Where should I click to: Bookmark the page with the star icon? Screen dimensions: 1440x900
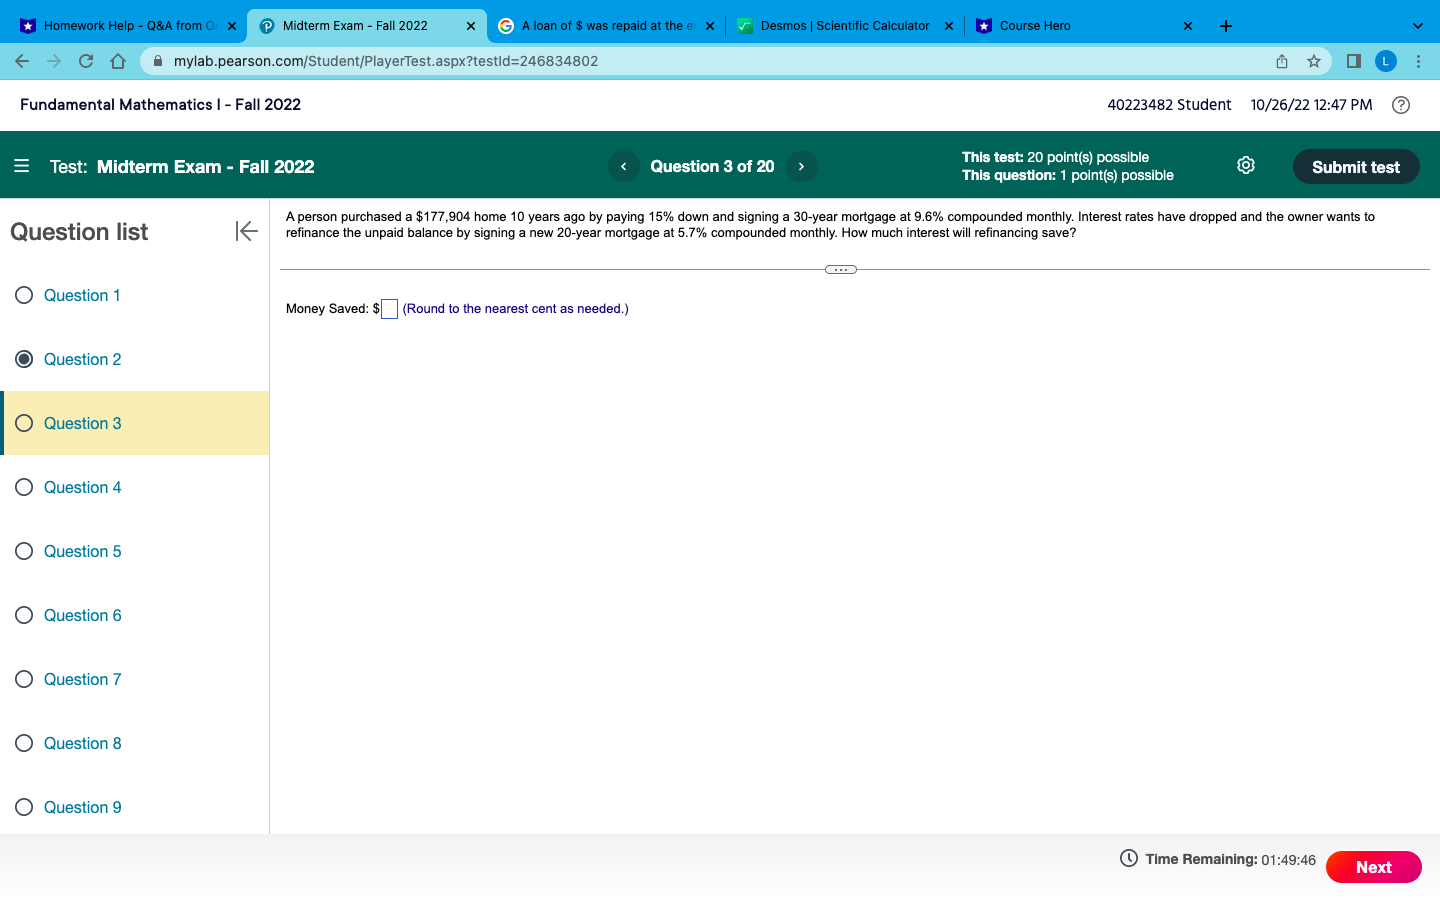point(1314,61)
